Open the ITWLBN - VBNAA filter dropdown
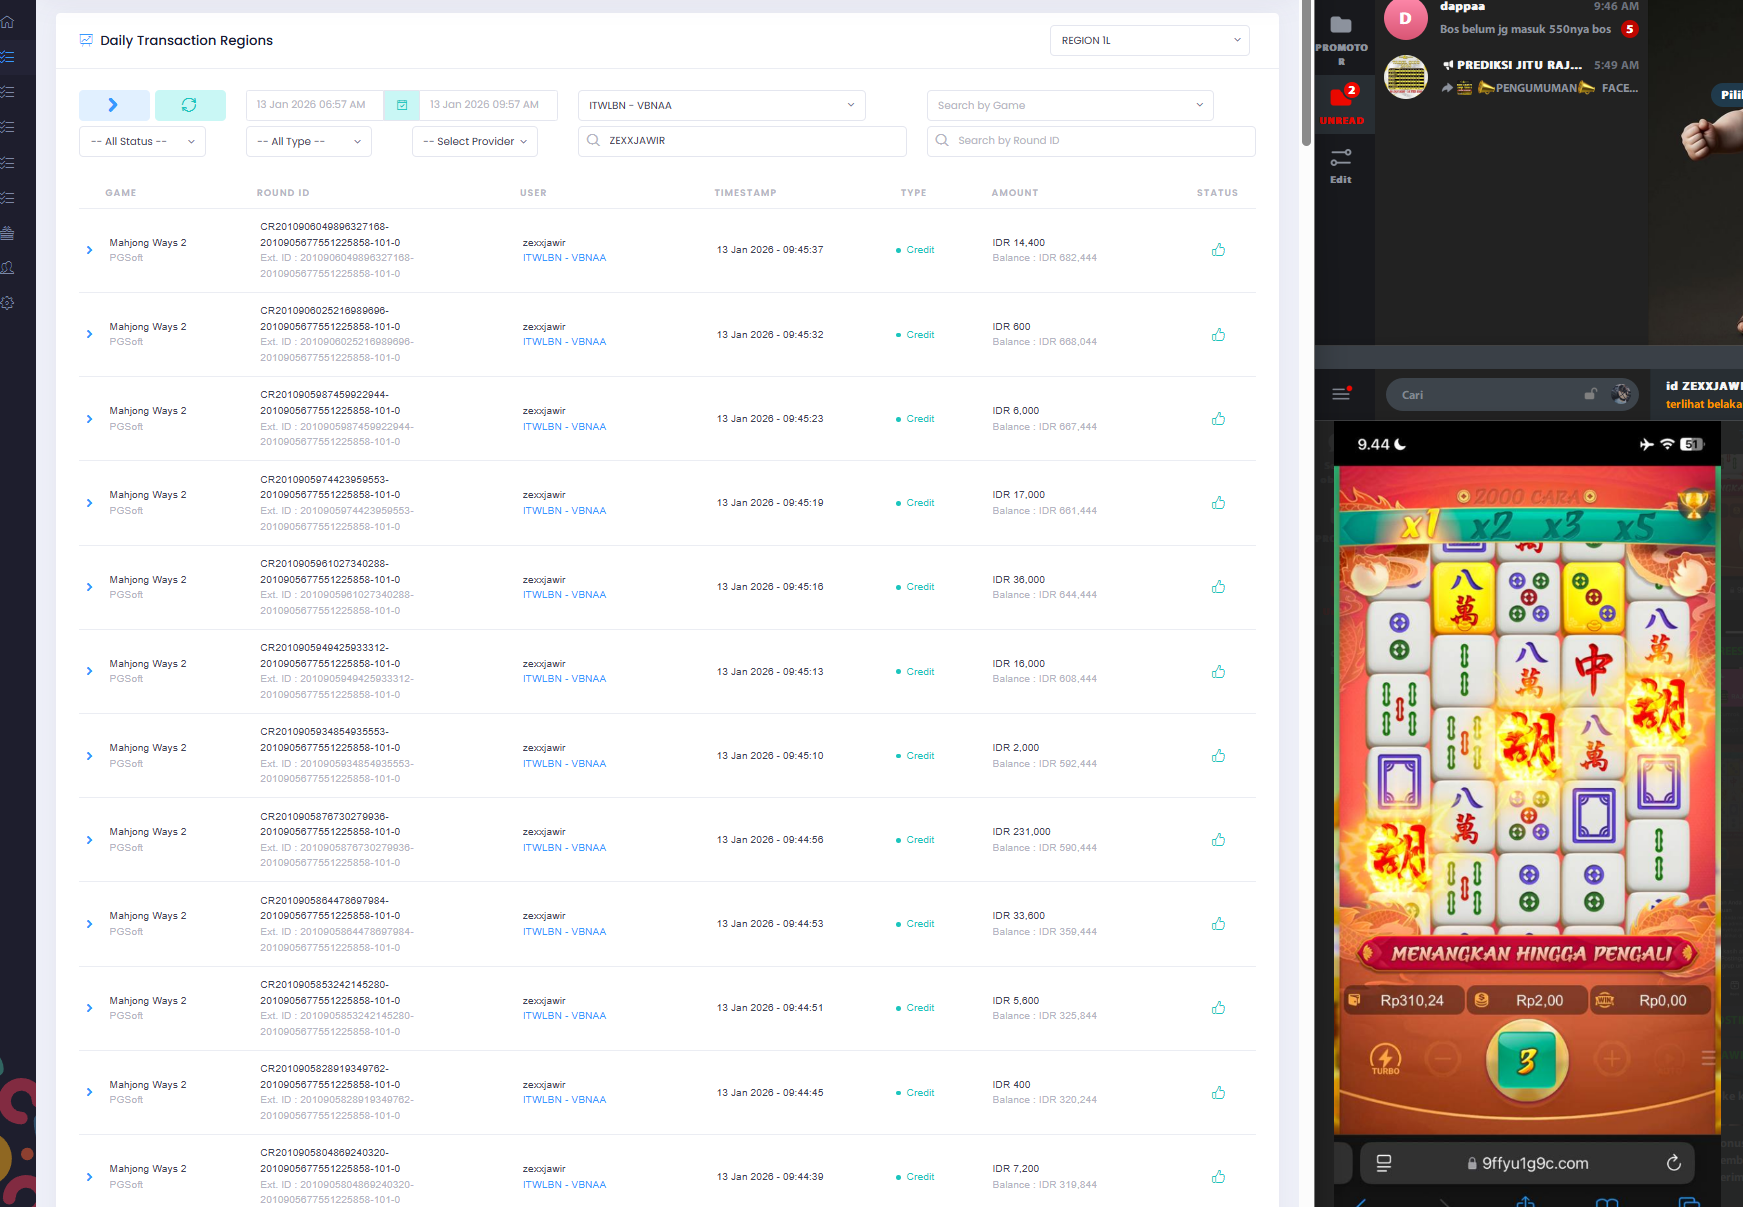The width and height of the screenshot is (1743, 1207). [722, 105]
